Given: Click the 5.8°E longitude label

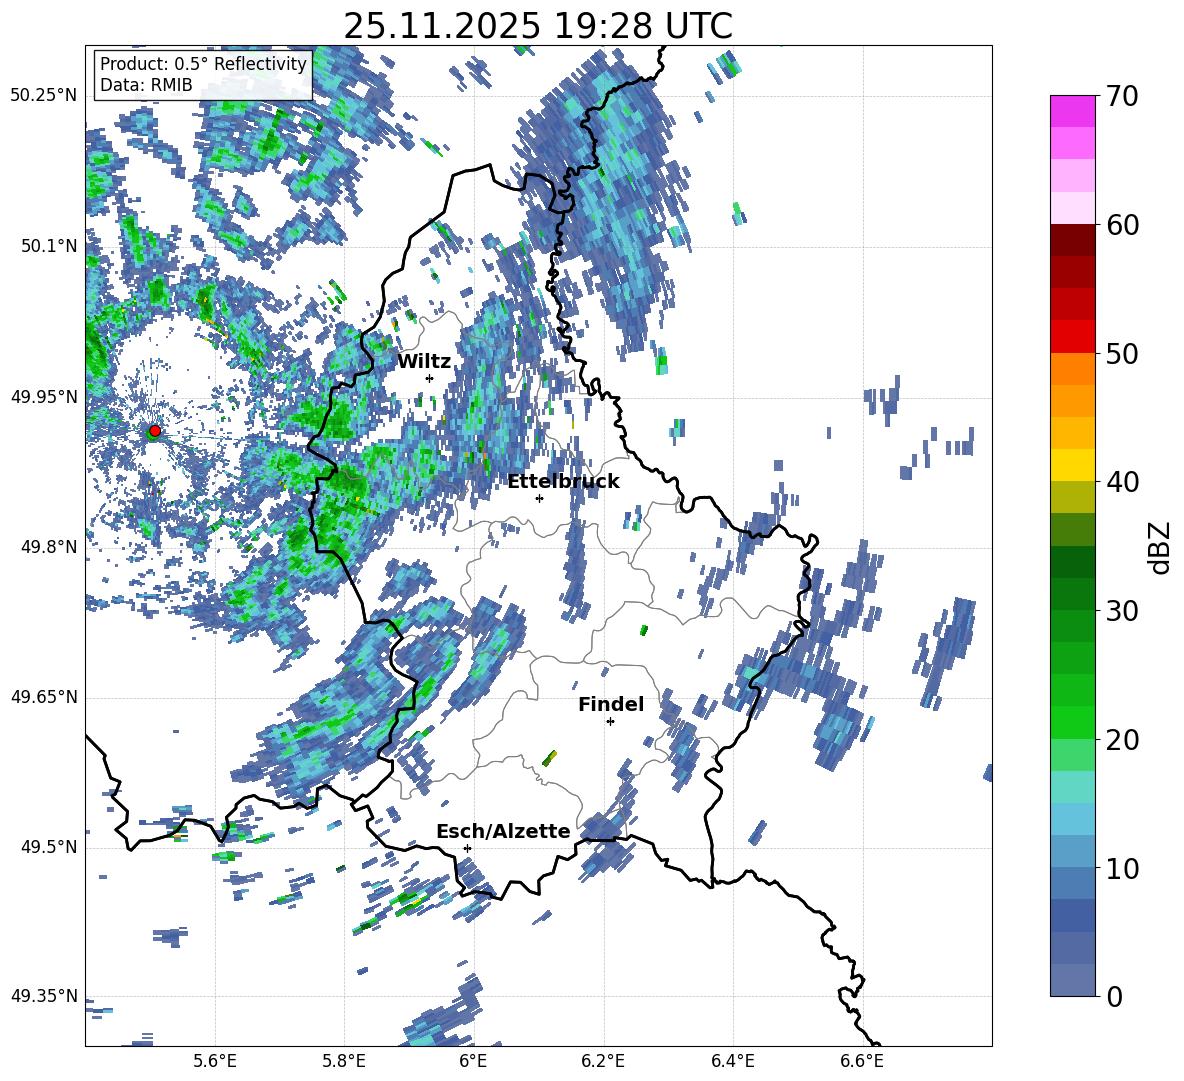Looking at the screenshot, I should tap(344, 1061).
